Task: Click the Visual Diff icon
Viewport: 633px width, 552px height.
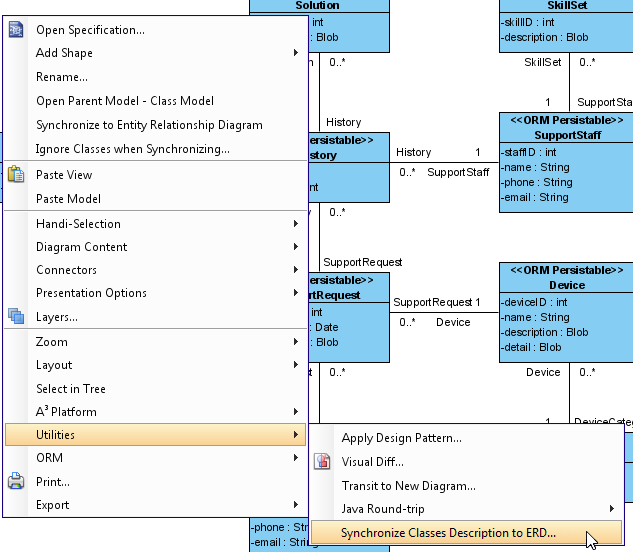Action: click(322, 462)
